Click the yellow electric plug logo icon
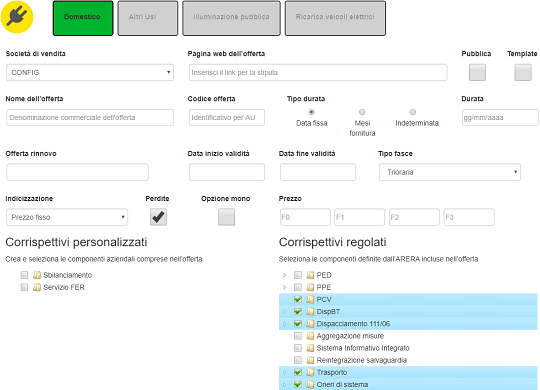Viewport: 540px width, 390px height. point(17,17)
